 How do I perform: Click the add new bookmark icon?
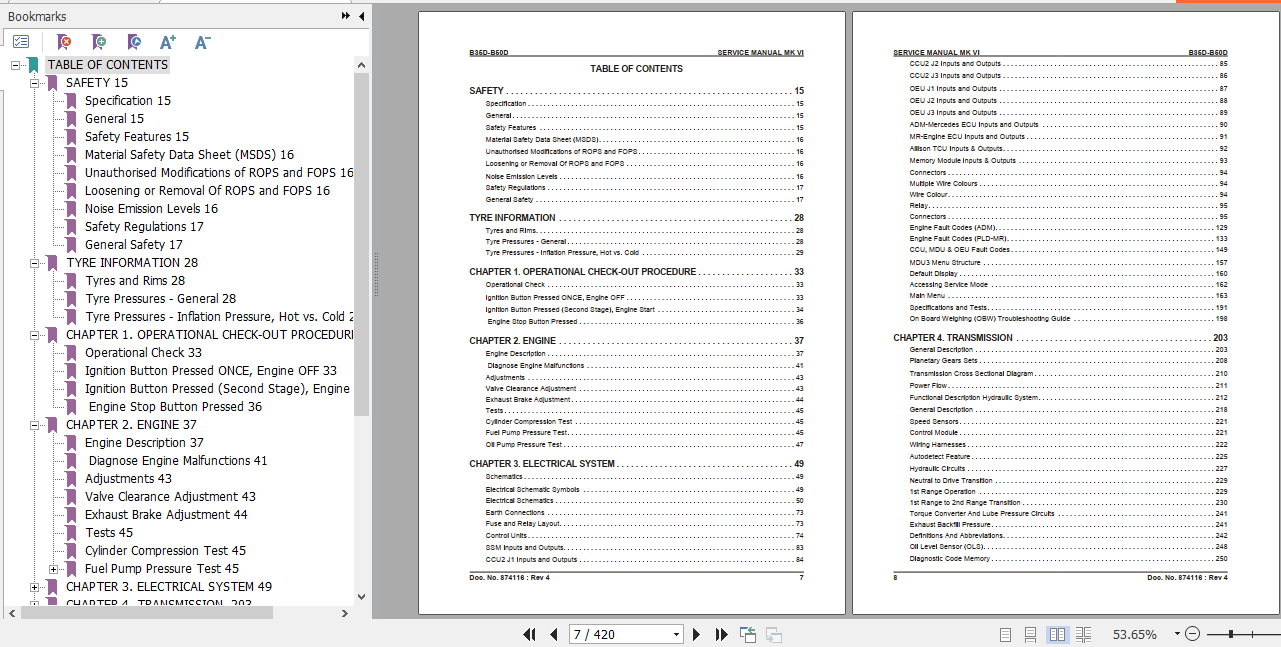[98, 42]
